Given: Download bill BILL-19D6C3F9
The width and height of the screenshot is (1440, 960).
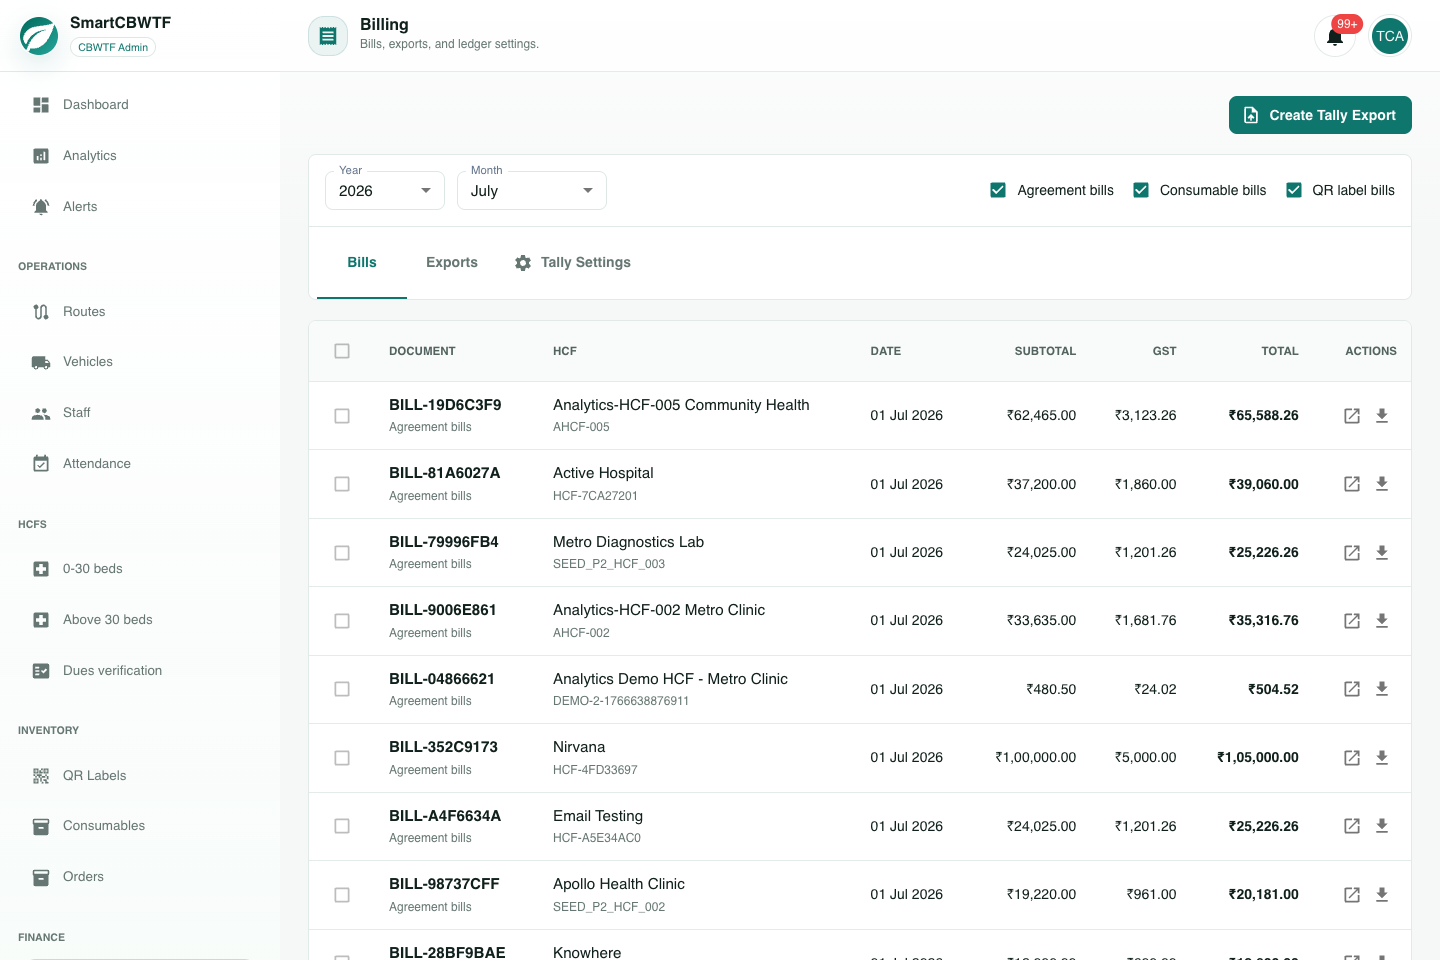Looking at the screenshot, I should tap(1382, 416).
